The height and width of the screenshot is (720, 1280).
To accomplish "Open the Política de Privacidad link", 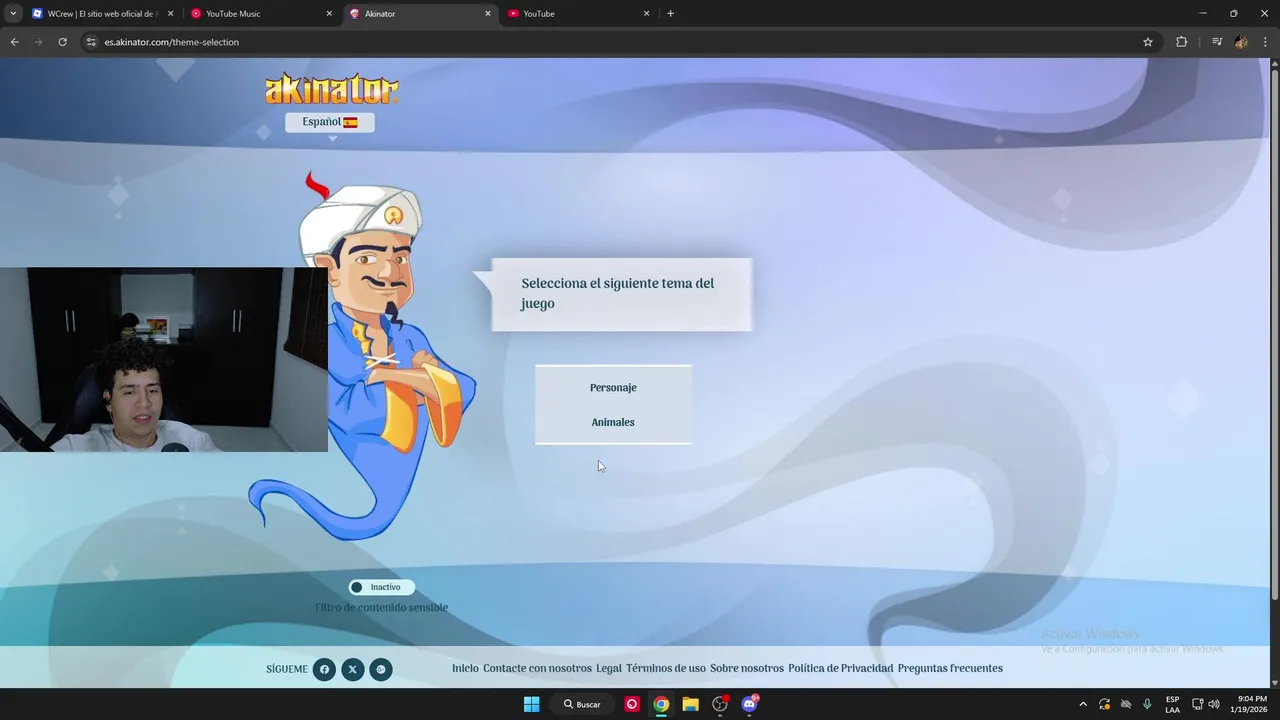I will pos(841,668).
